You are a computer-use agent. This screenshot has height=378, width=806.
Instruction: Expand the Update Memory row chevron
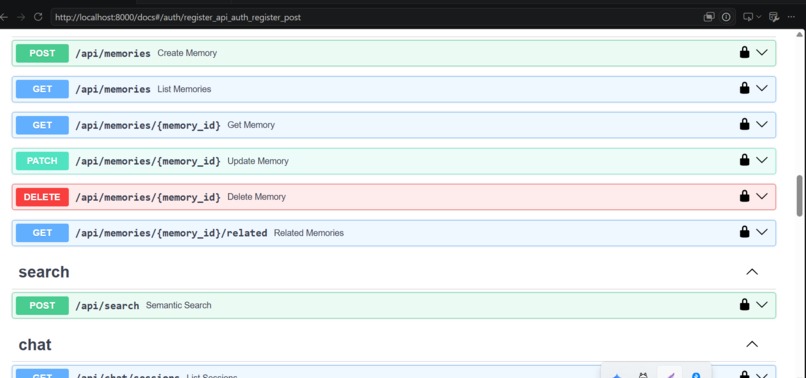[762, 160]
